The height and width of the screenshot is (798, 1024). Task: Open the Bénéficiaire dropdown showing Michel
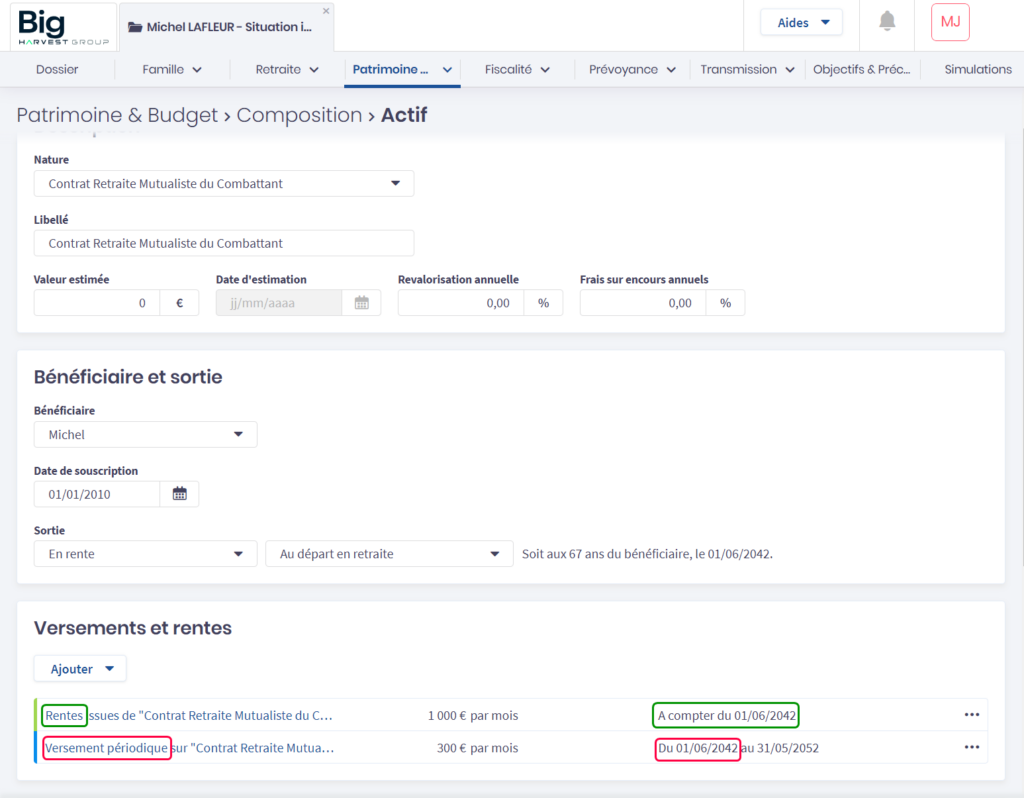pos(146,435)
